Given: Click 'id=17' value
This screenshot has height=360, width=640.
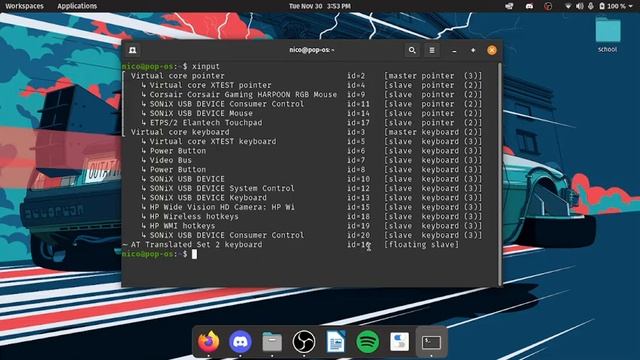Looking at the screenshot, I should [358, 123].
